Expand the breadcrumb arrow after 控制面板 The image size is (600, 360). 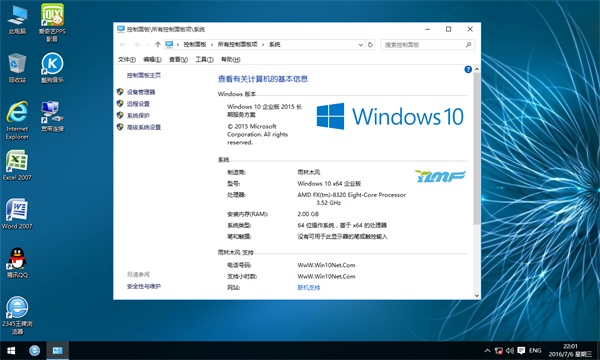[x=212, y=45]
